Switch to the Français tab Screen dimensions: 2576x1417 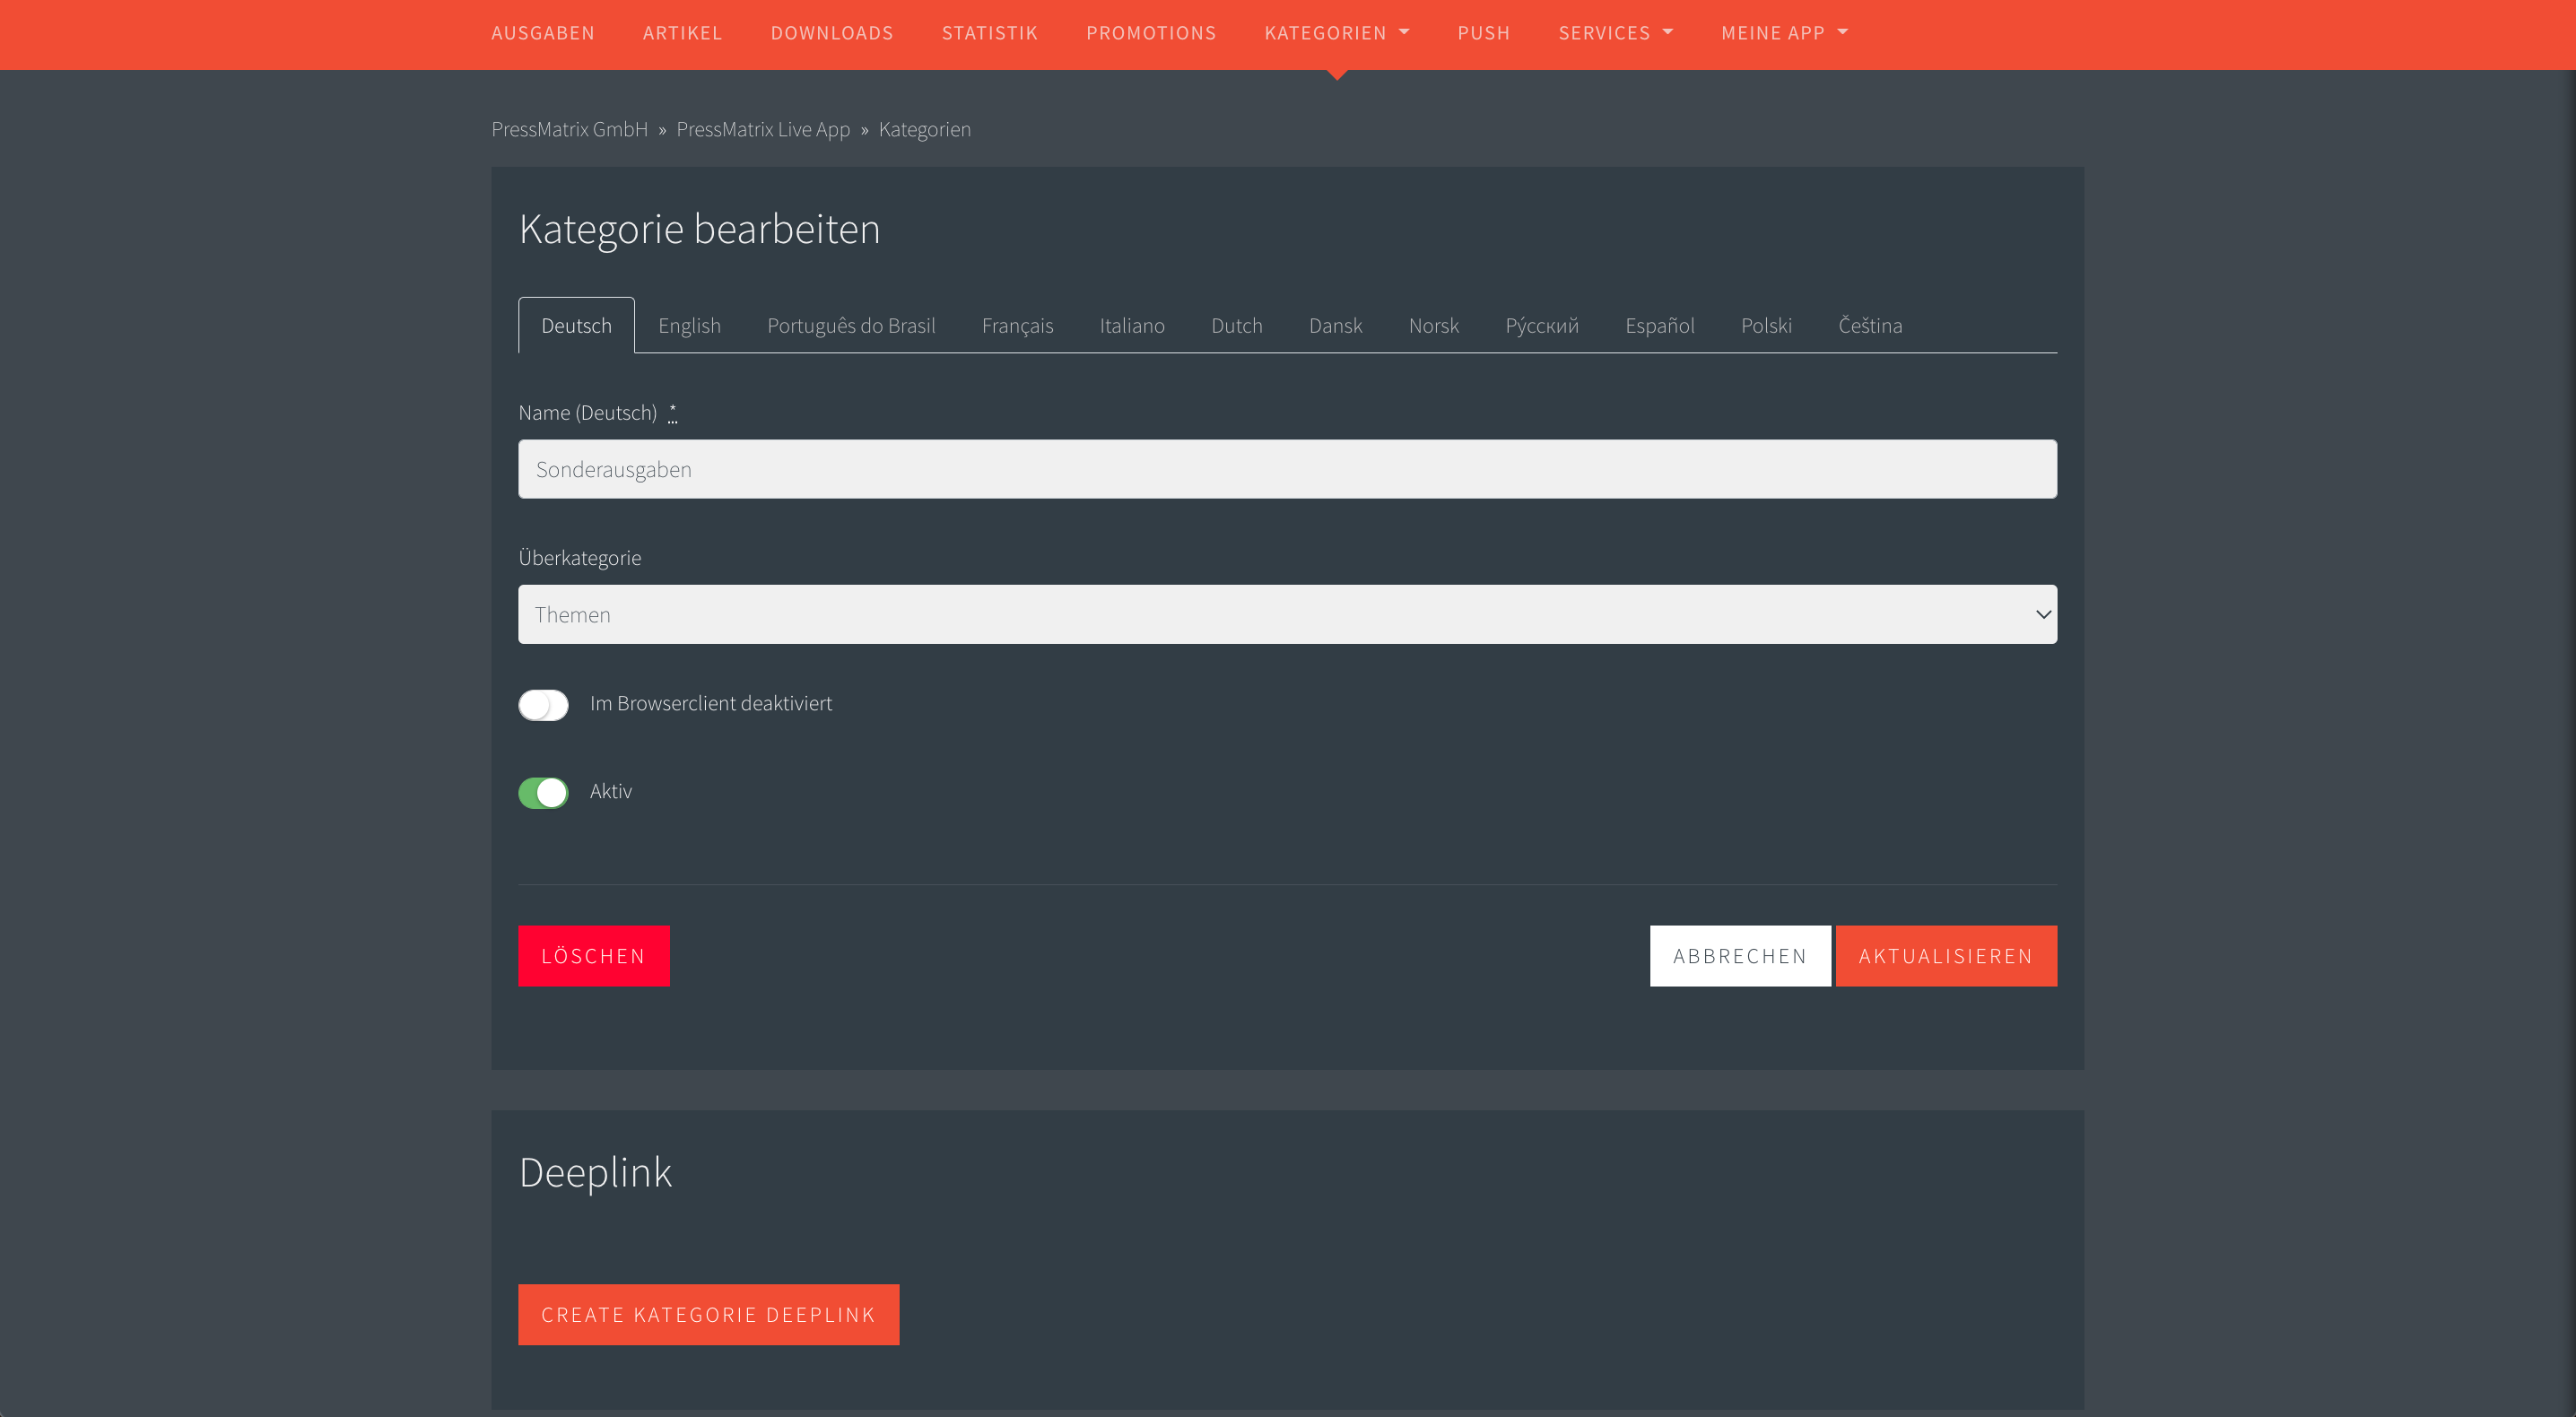[1017, 325]
